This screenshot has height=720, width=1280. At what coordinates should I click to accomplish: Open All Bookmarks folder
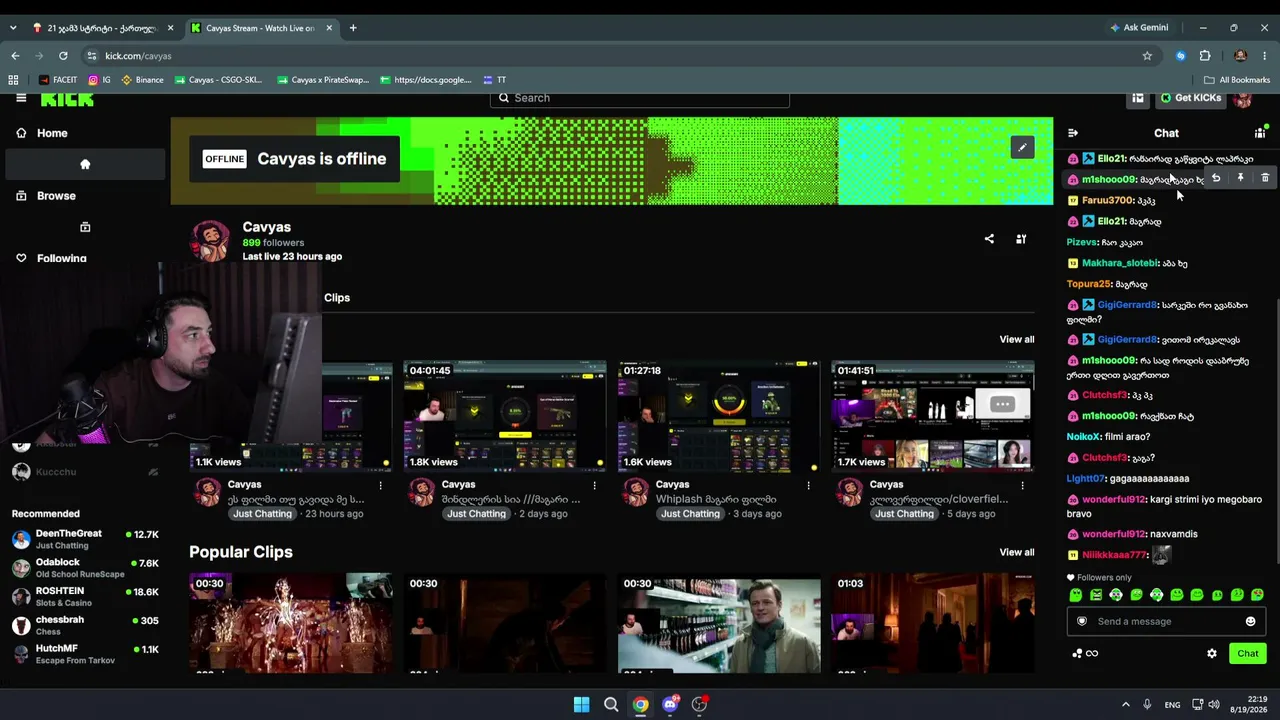click(1237, 80)
